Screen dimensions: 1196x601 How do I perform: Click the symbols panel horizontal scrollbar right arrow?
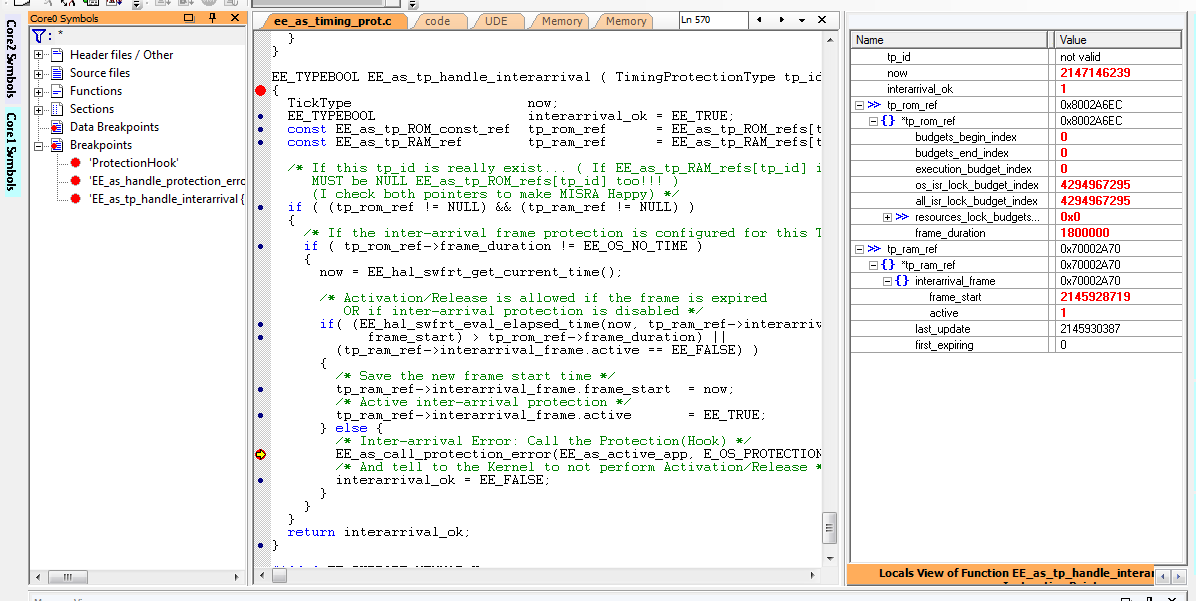point(236,577)
